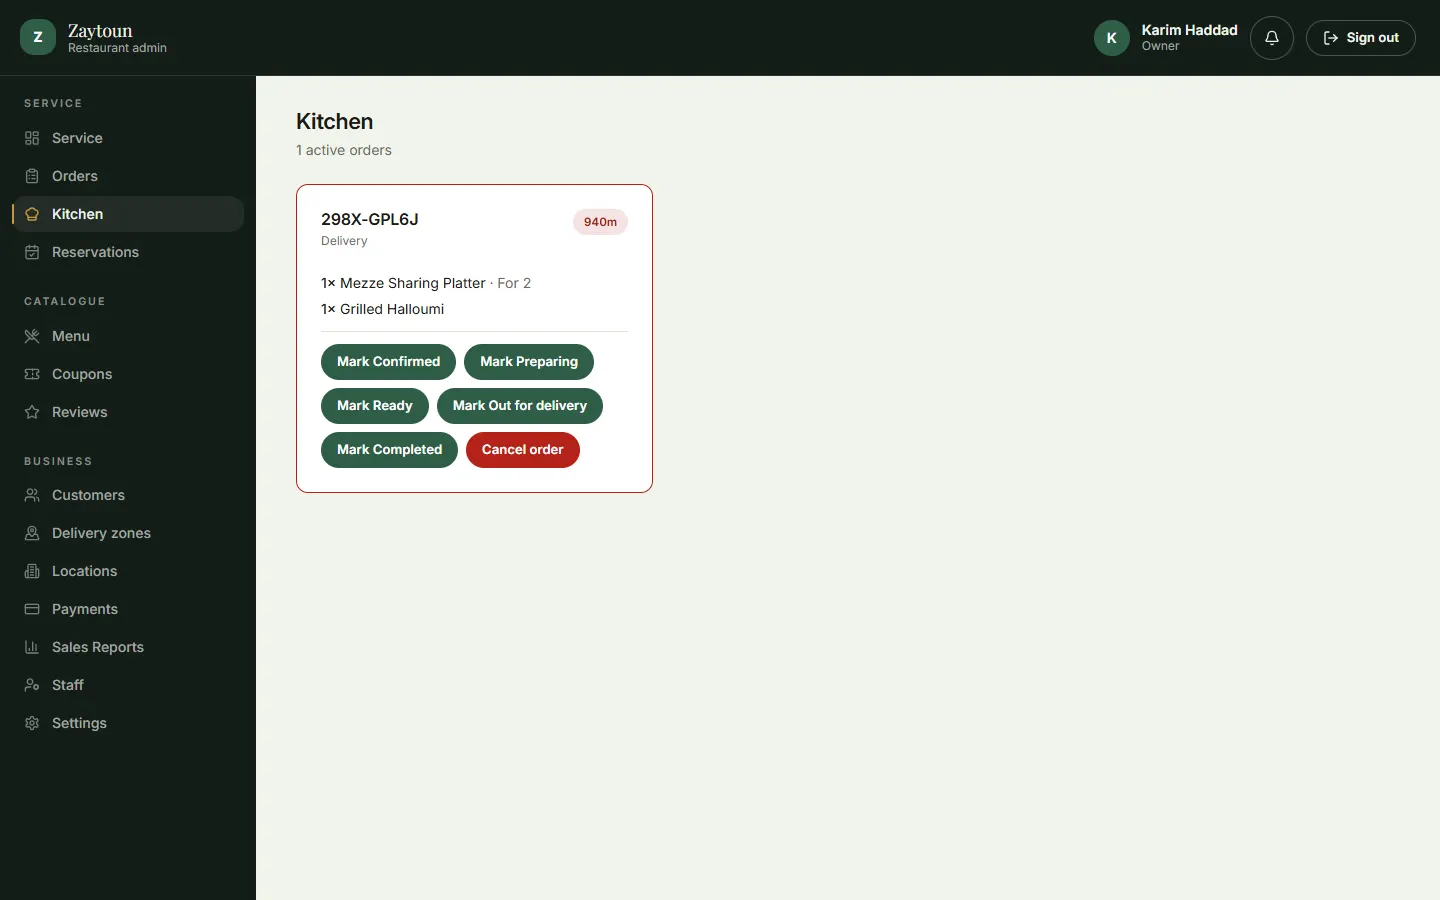The height and width of the screenshot is (900, 1440).
Task: View the Sales Reports label
Action: (x=98, y=647)
